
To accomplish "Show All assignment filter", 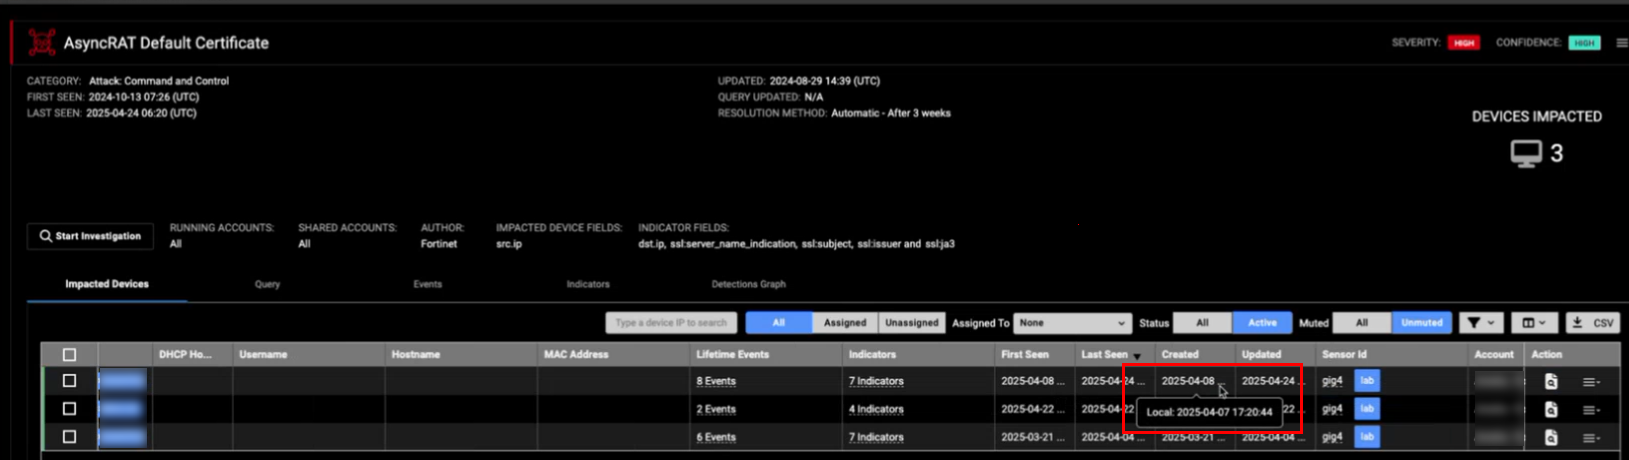I will (778, 323).
